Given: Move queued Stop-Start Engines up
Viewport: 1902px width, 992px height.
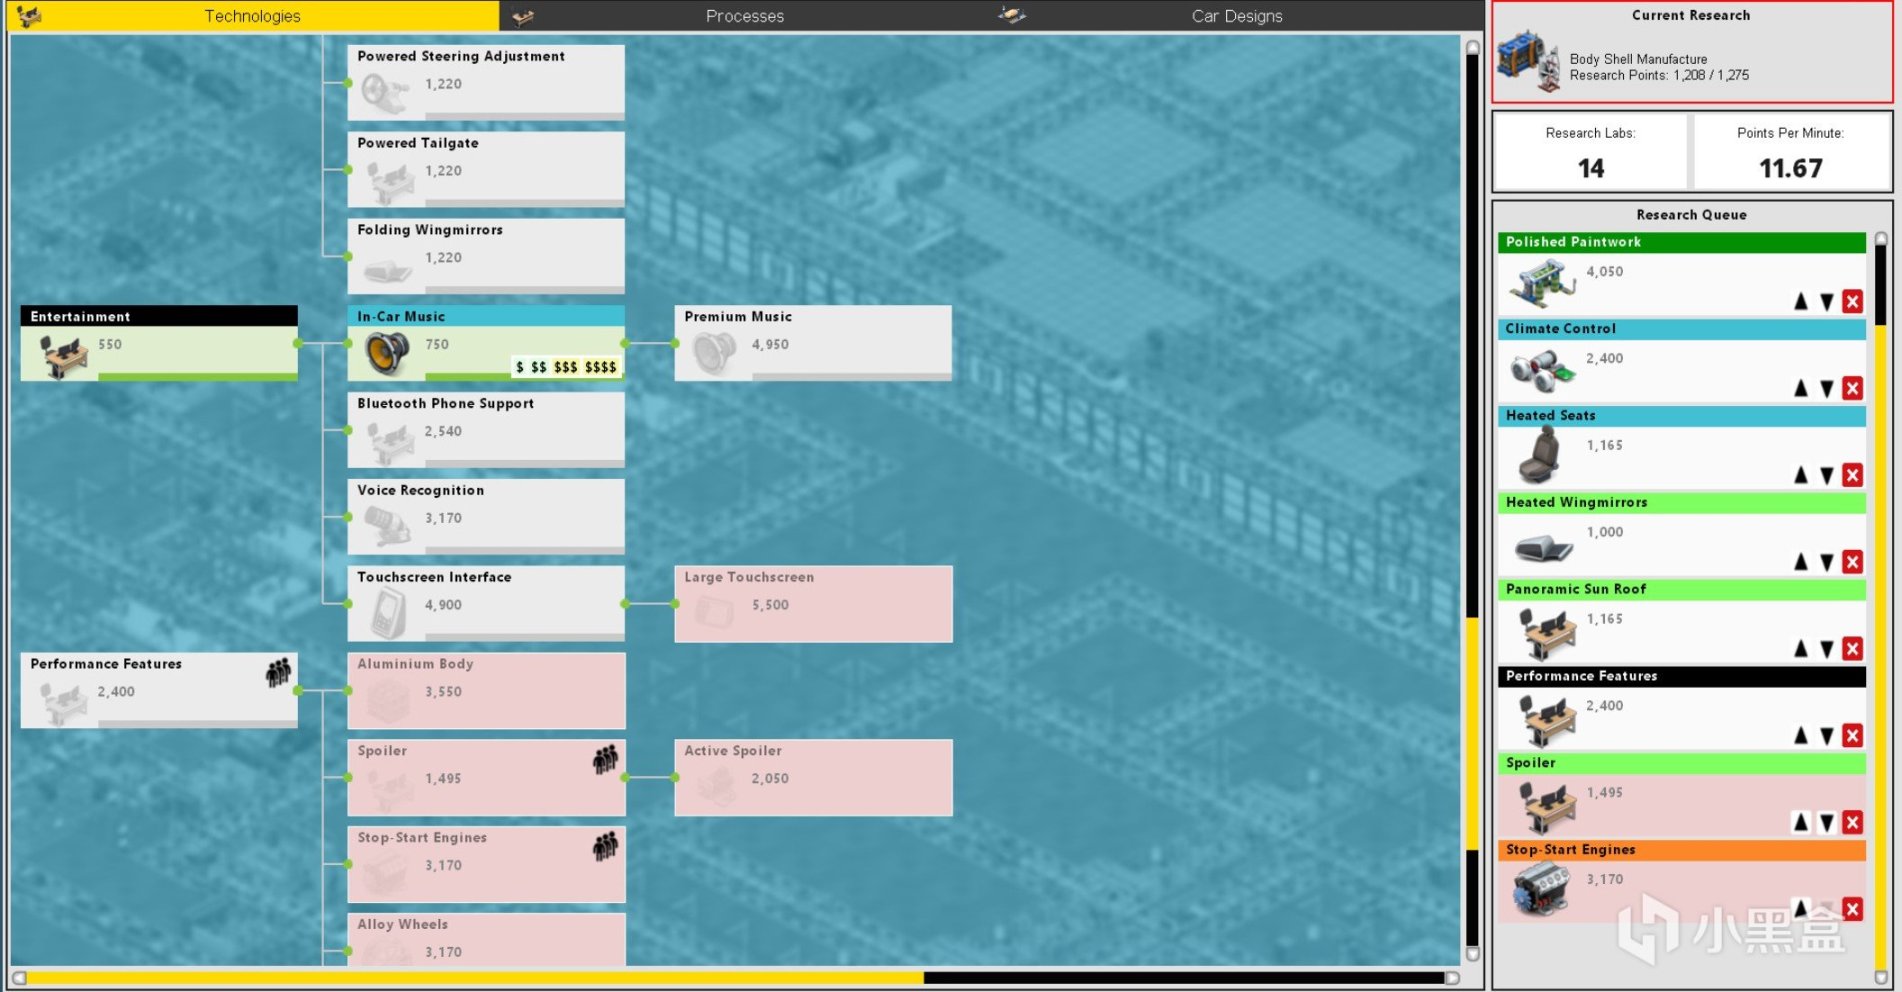Looking at the screenshot, I should 1801,909.
